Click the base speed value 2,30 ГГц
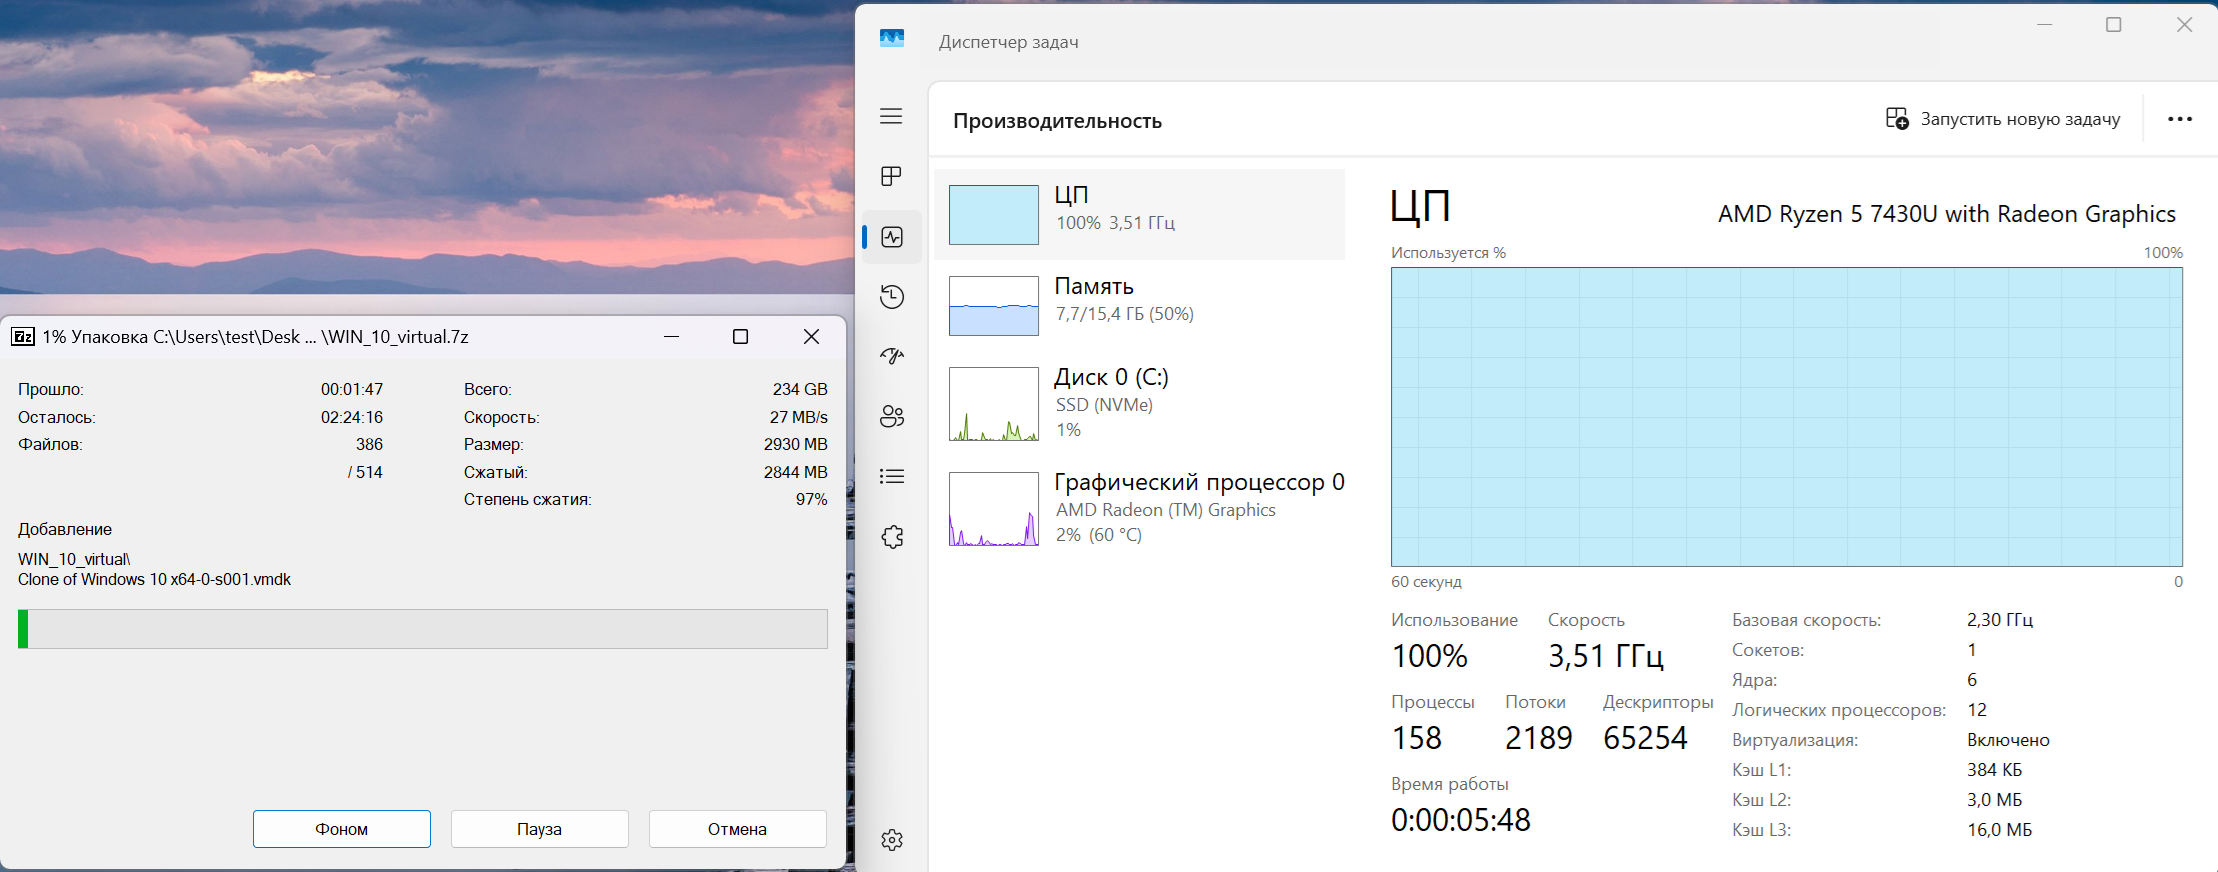 tap(2000, 620)
